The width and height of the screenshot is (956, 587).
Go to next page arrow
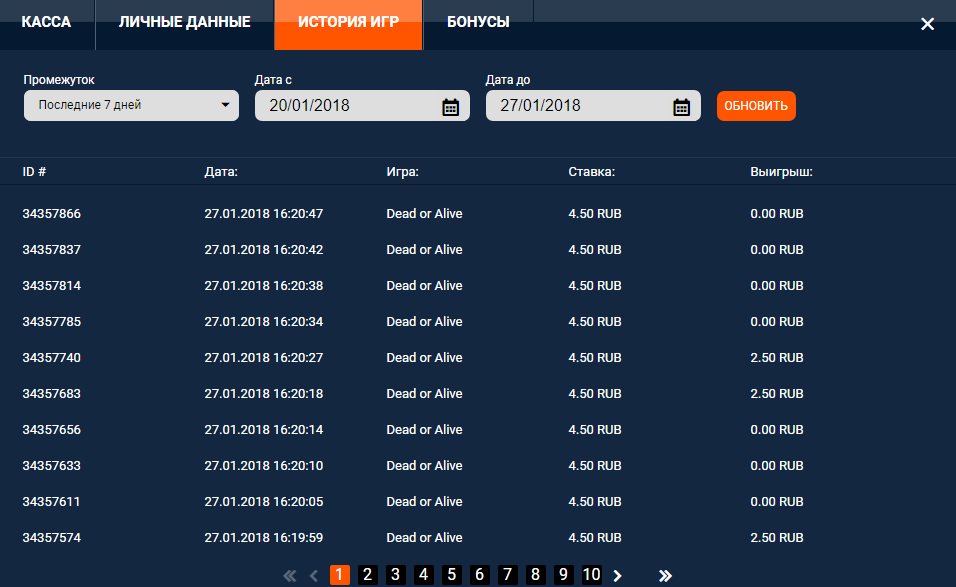coord(618,575)
